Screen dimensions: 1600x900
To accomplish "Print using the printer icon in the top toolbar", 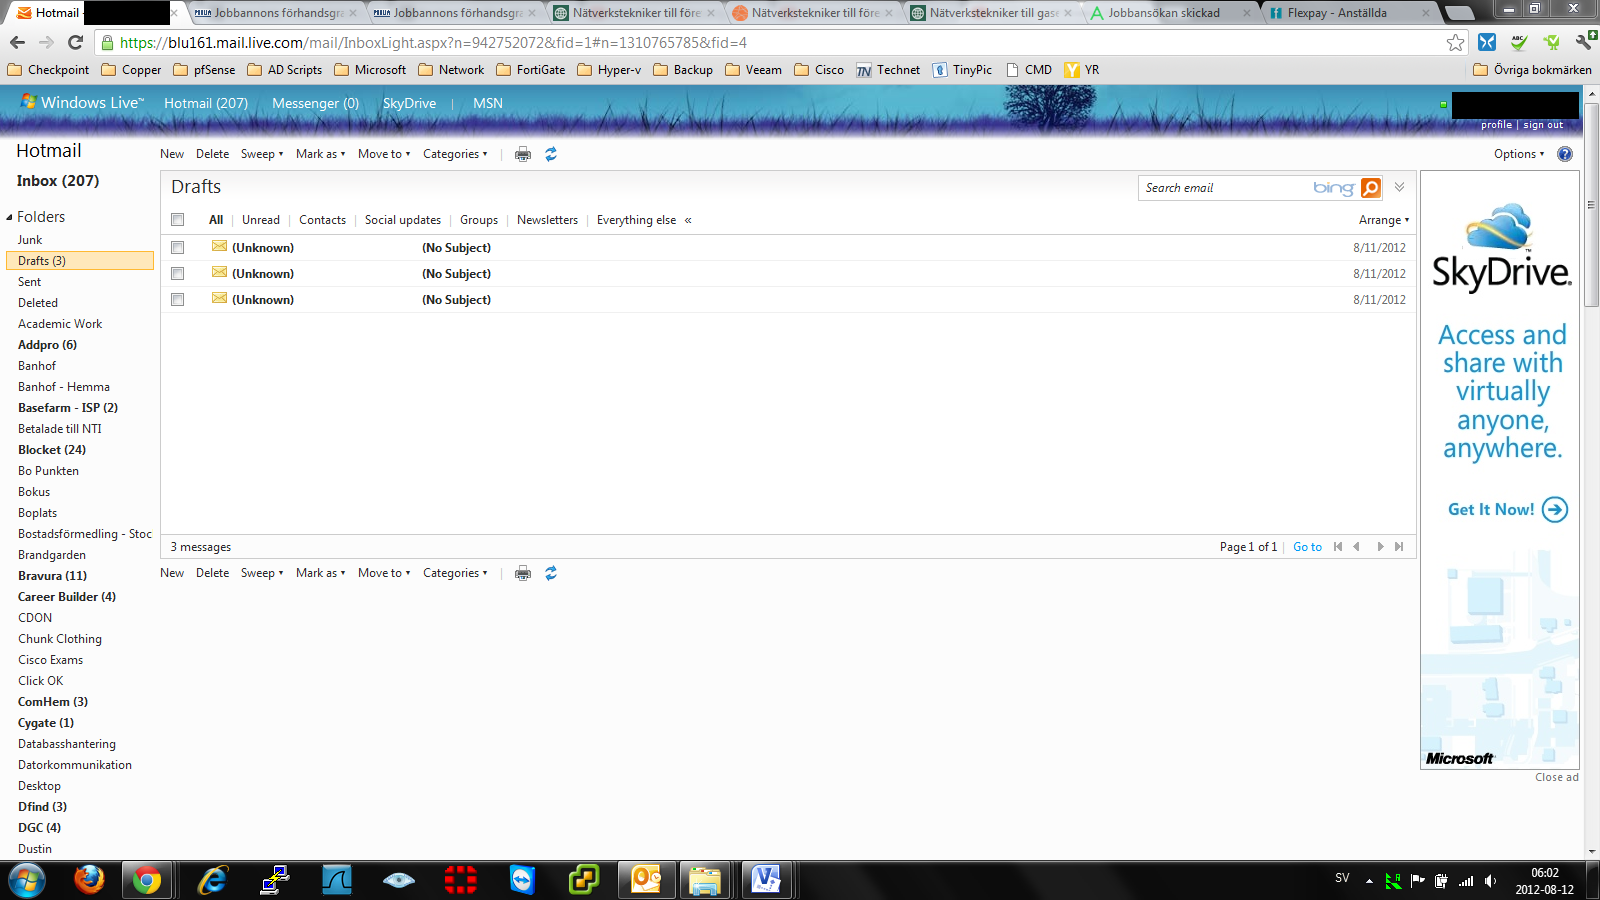I will click(523, 154).
